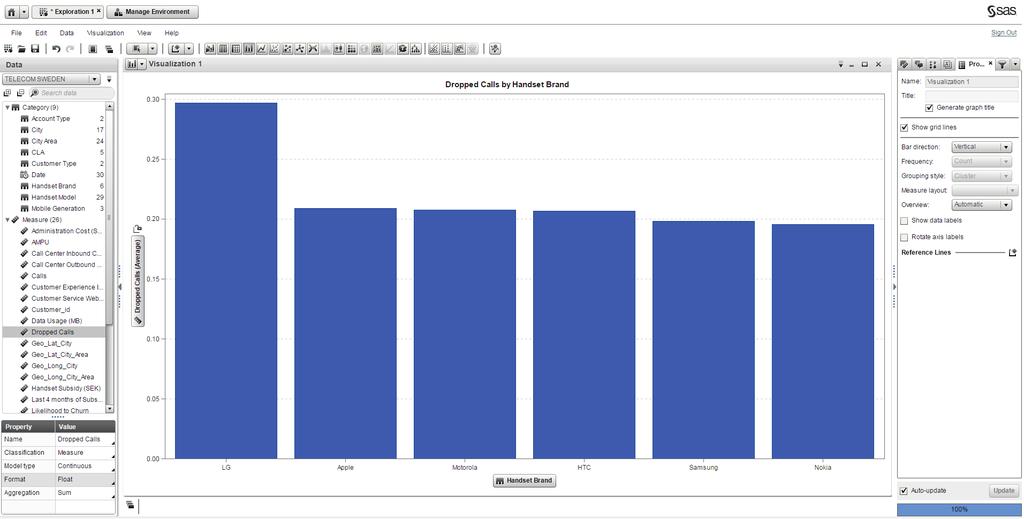Viewport: 1024px width, 519px height.
Task: Select the Automatic Chart visualization icon
Action: [x=210, y=49]
